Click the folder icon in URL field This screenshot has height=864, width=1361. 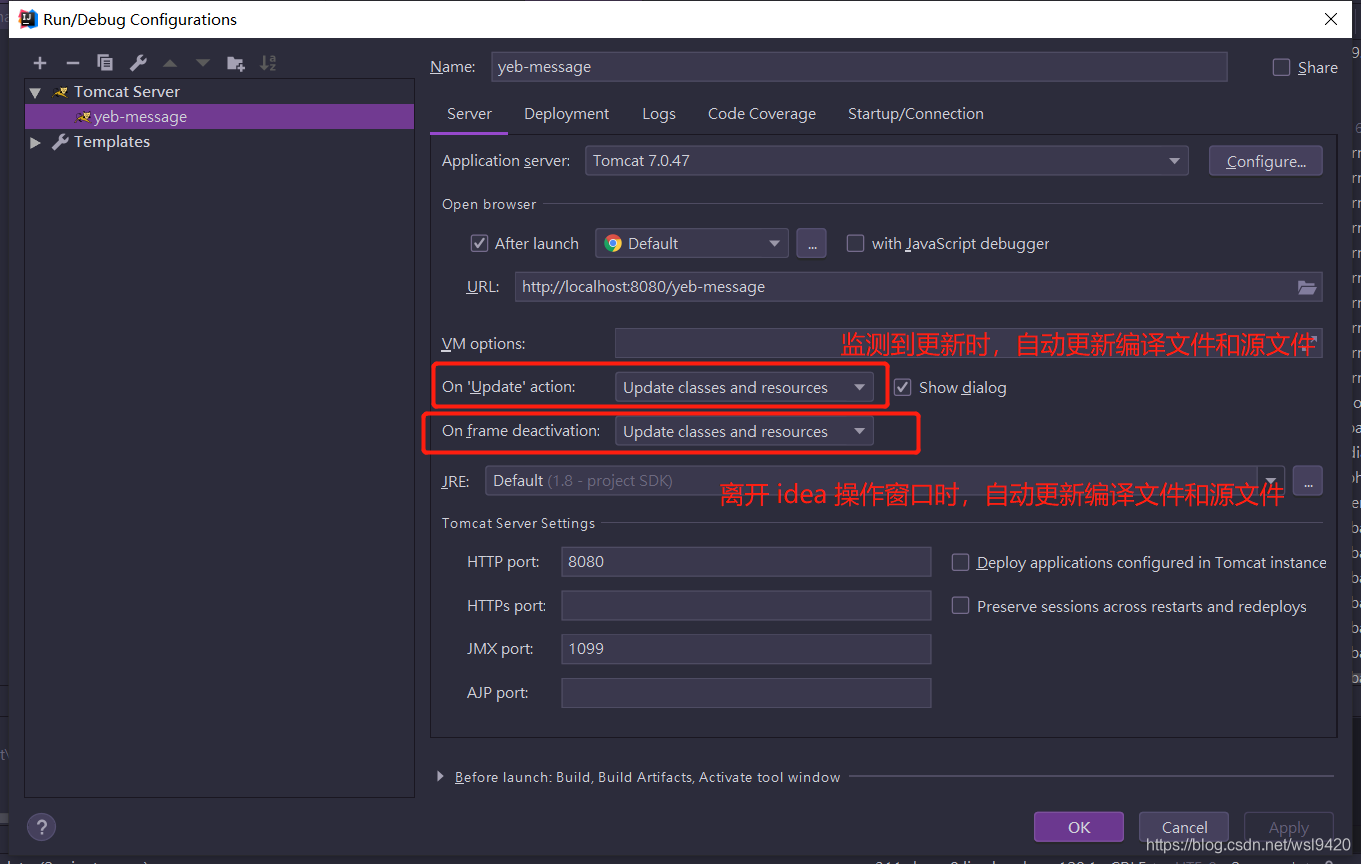1307,287
